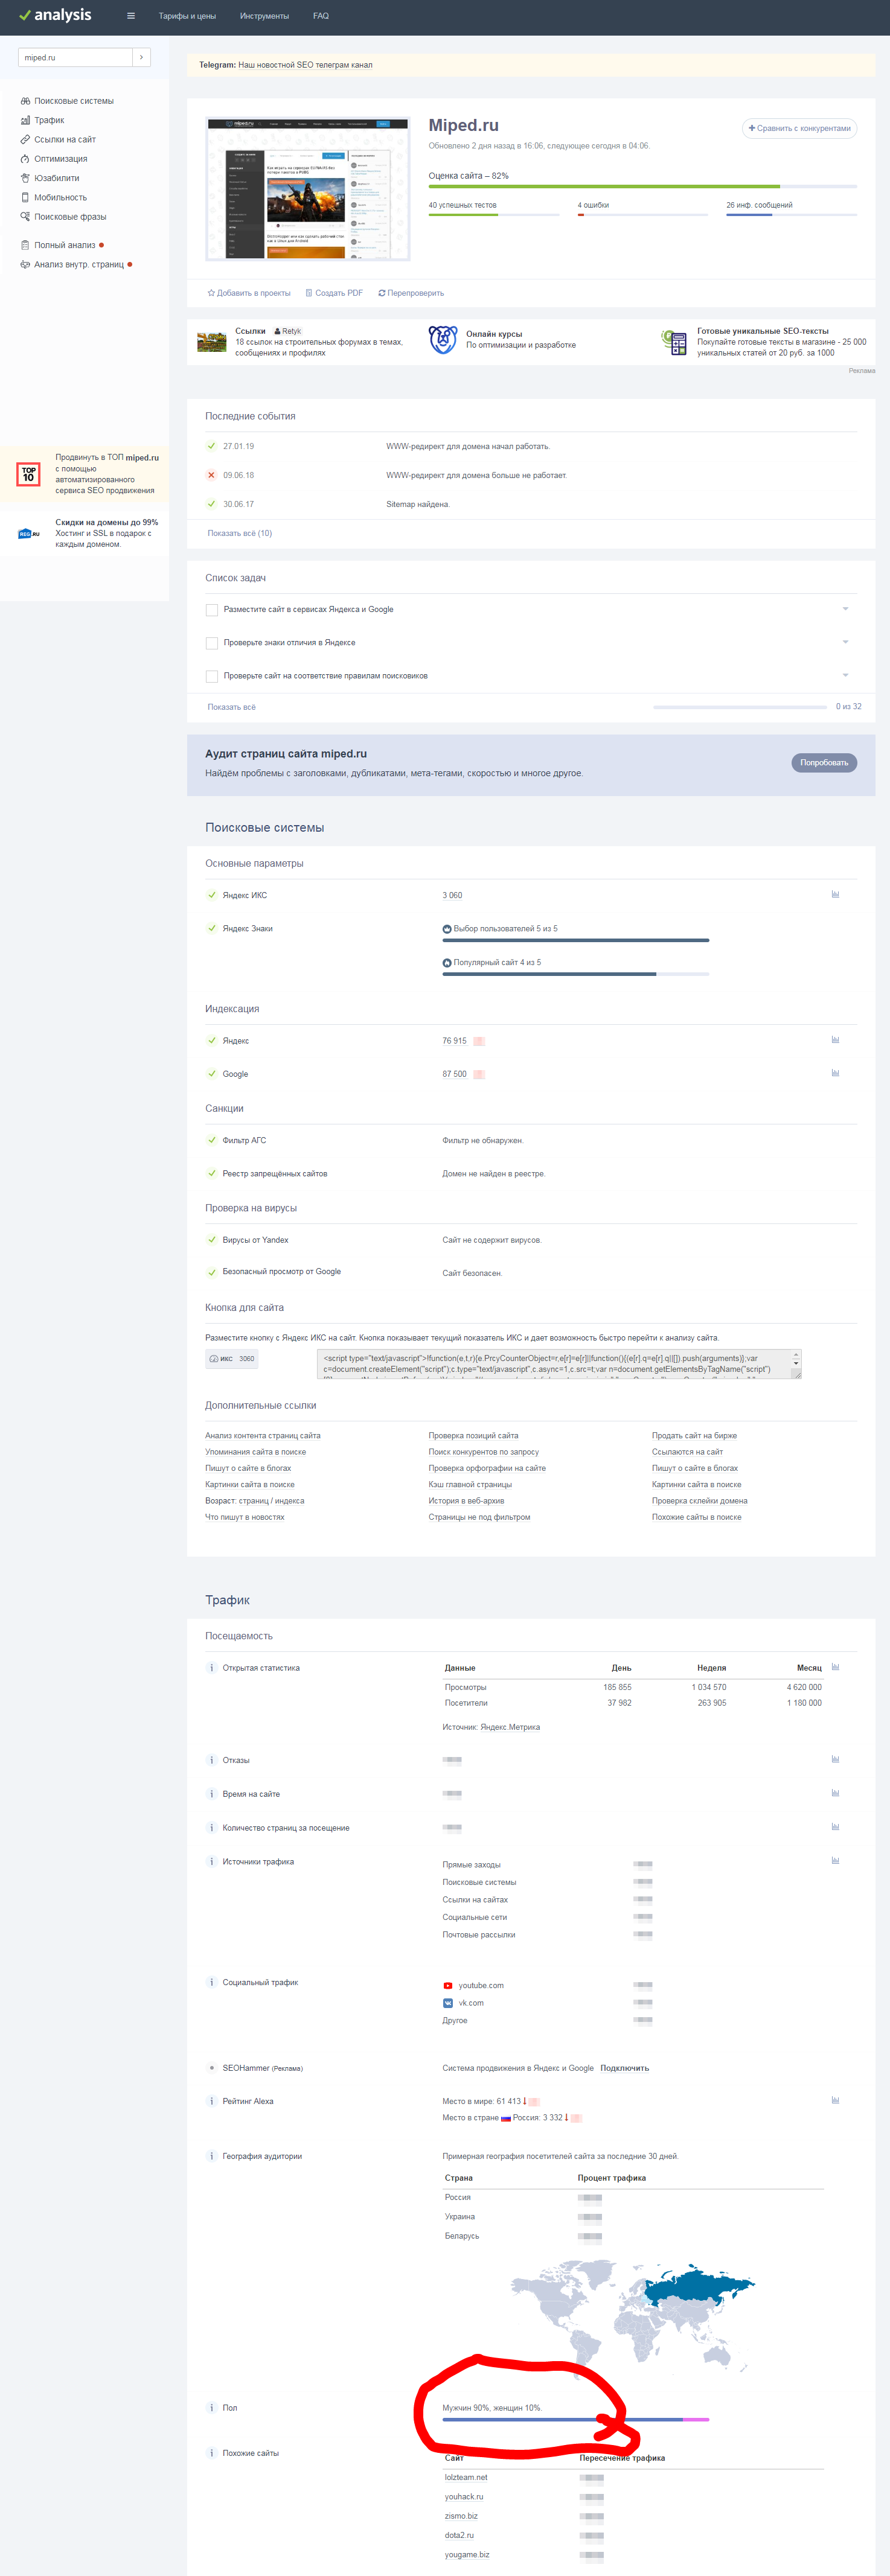The width and height of the screenshot is (890, 2576).
Task: Click the ИКС button script code textarea
Action: 559,1364
